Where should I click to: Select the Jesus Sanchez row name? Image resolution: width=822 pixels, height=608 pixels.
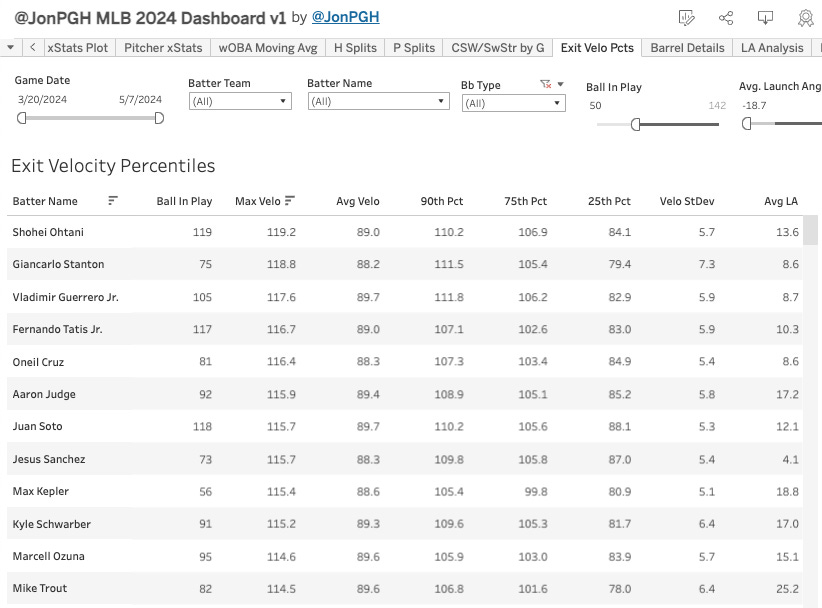pyautogui.click(x=49, y=459)
